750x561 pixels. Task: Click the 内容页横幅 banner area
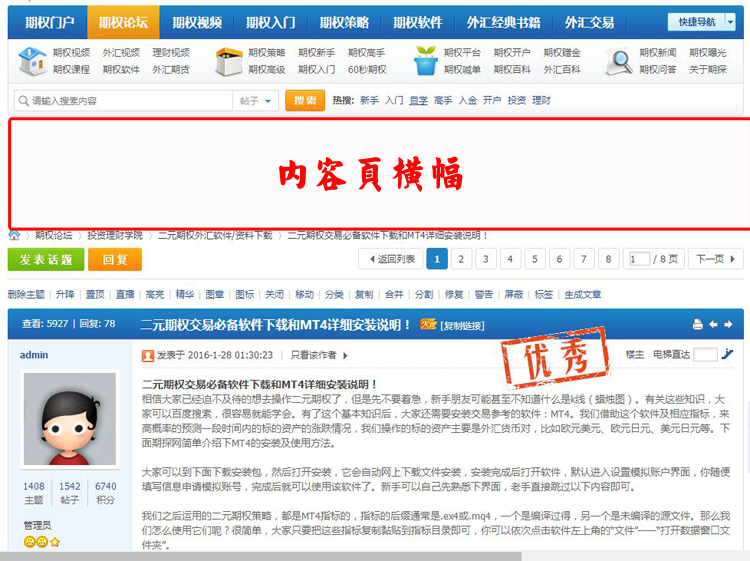point(378,174)
